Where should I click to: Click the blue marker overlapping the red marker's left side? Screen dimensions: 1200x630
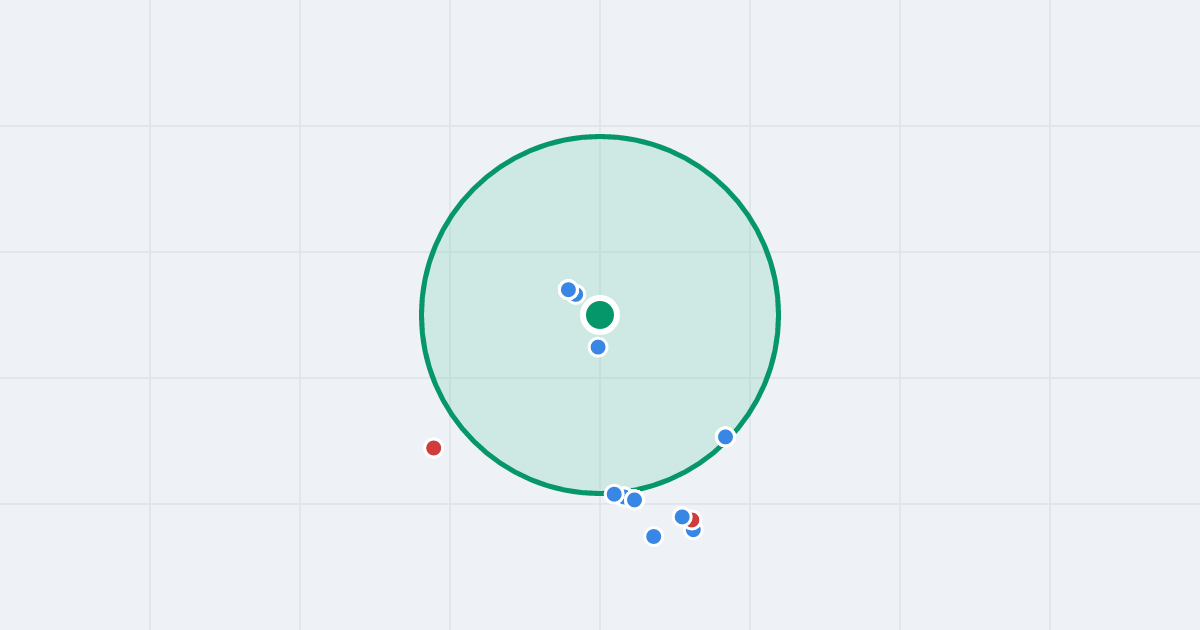click(682, 517)
